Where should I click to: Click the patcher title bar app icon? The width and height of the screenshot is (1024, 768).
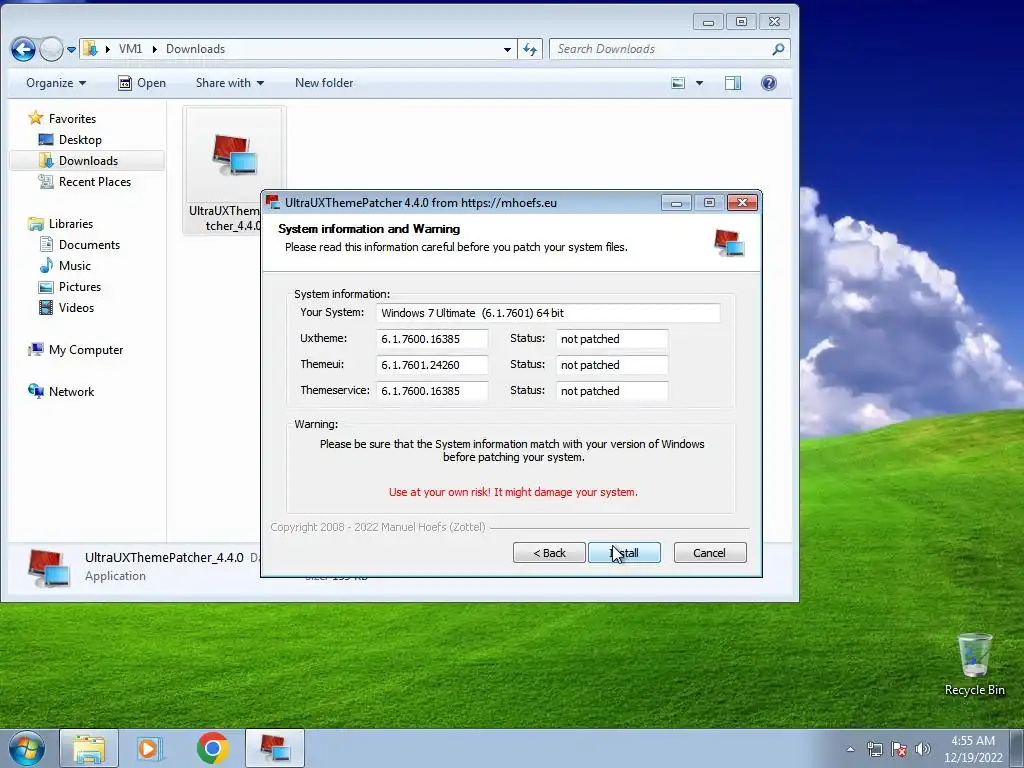273,202
